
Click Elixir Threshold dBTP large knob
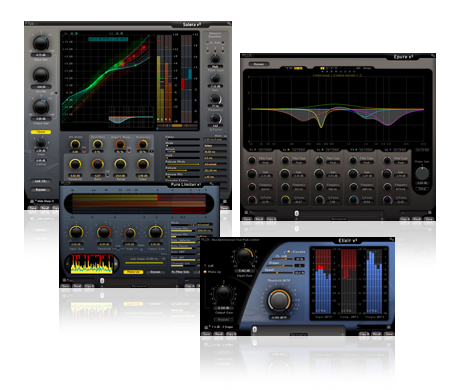279,300
